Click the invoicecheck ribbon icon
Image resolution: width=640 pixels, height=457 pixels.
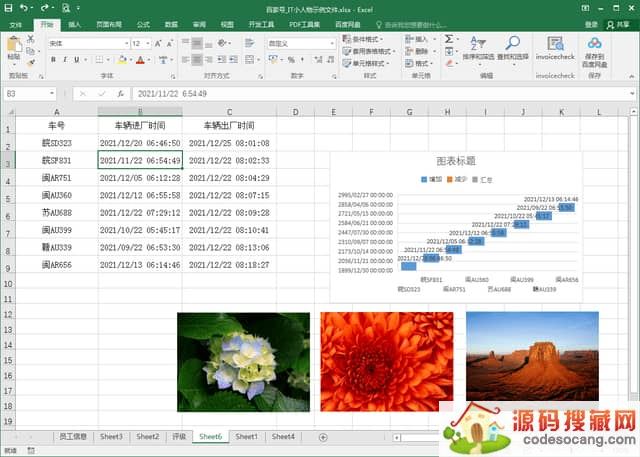pos(555,47)
